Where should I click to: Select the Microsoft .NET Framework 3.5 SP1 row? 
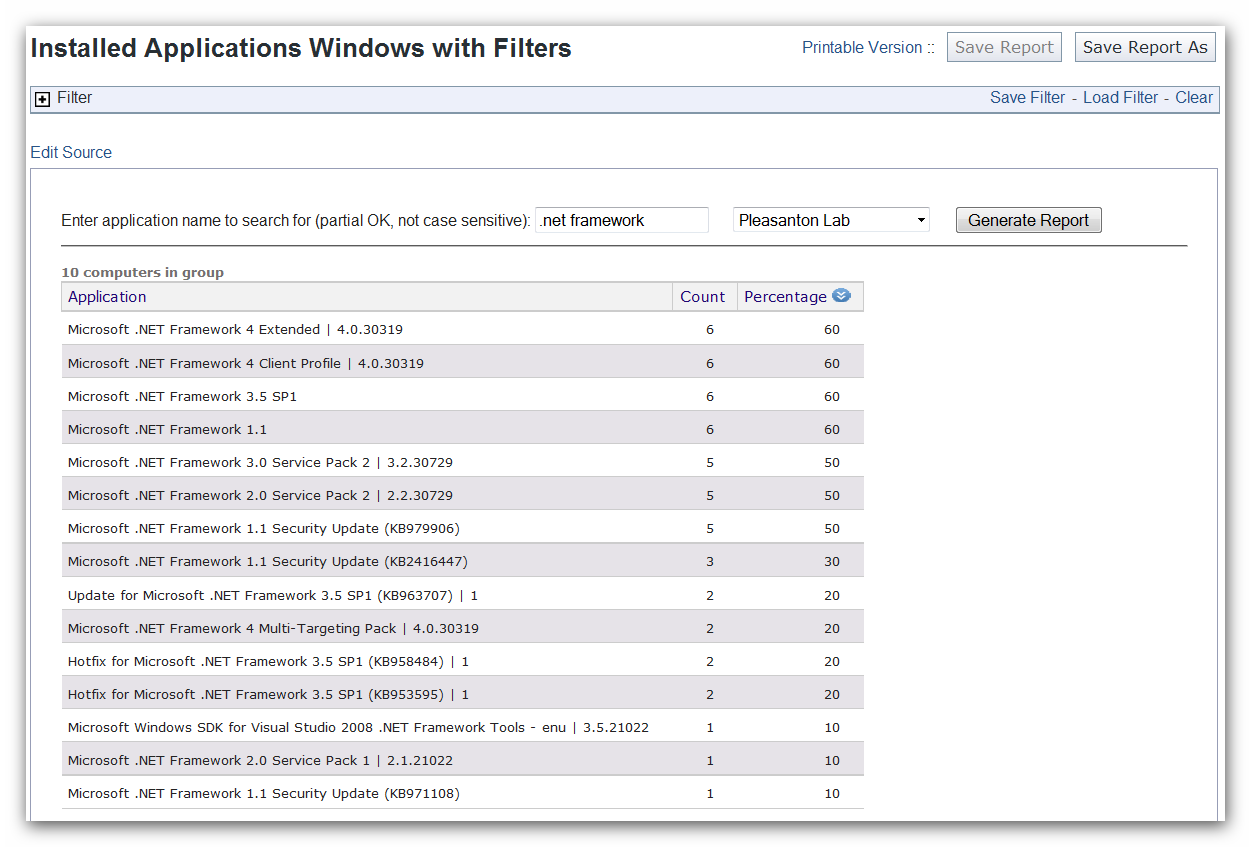click(x=400, y=395)
